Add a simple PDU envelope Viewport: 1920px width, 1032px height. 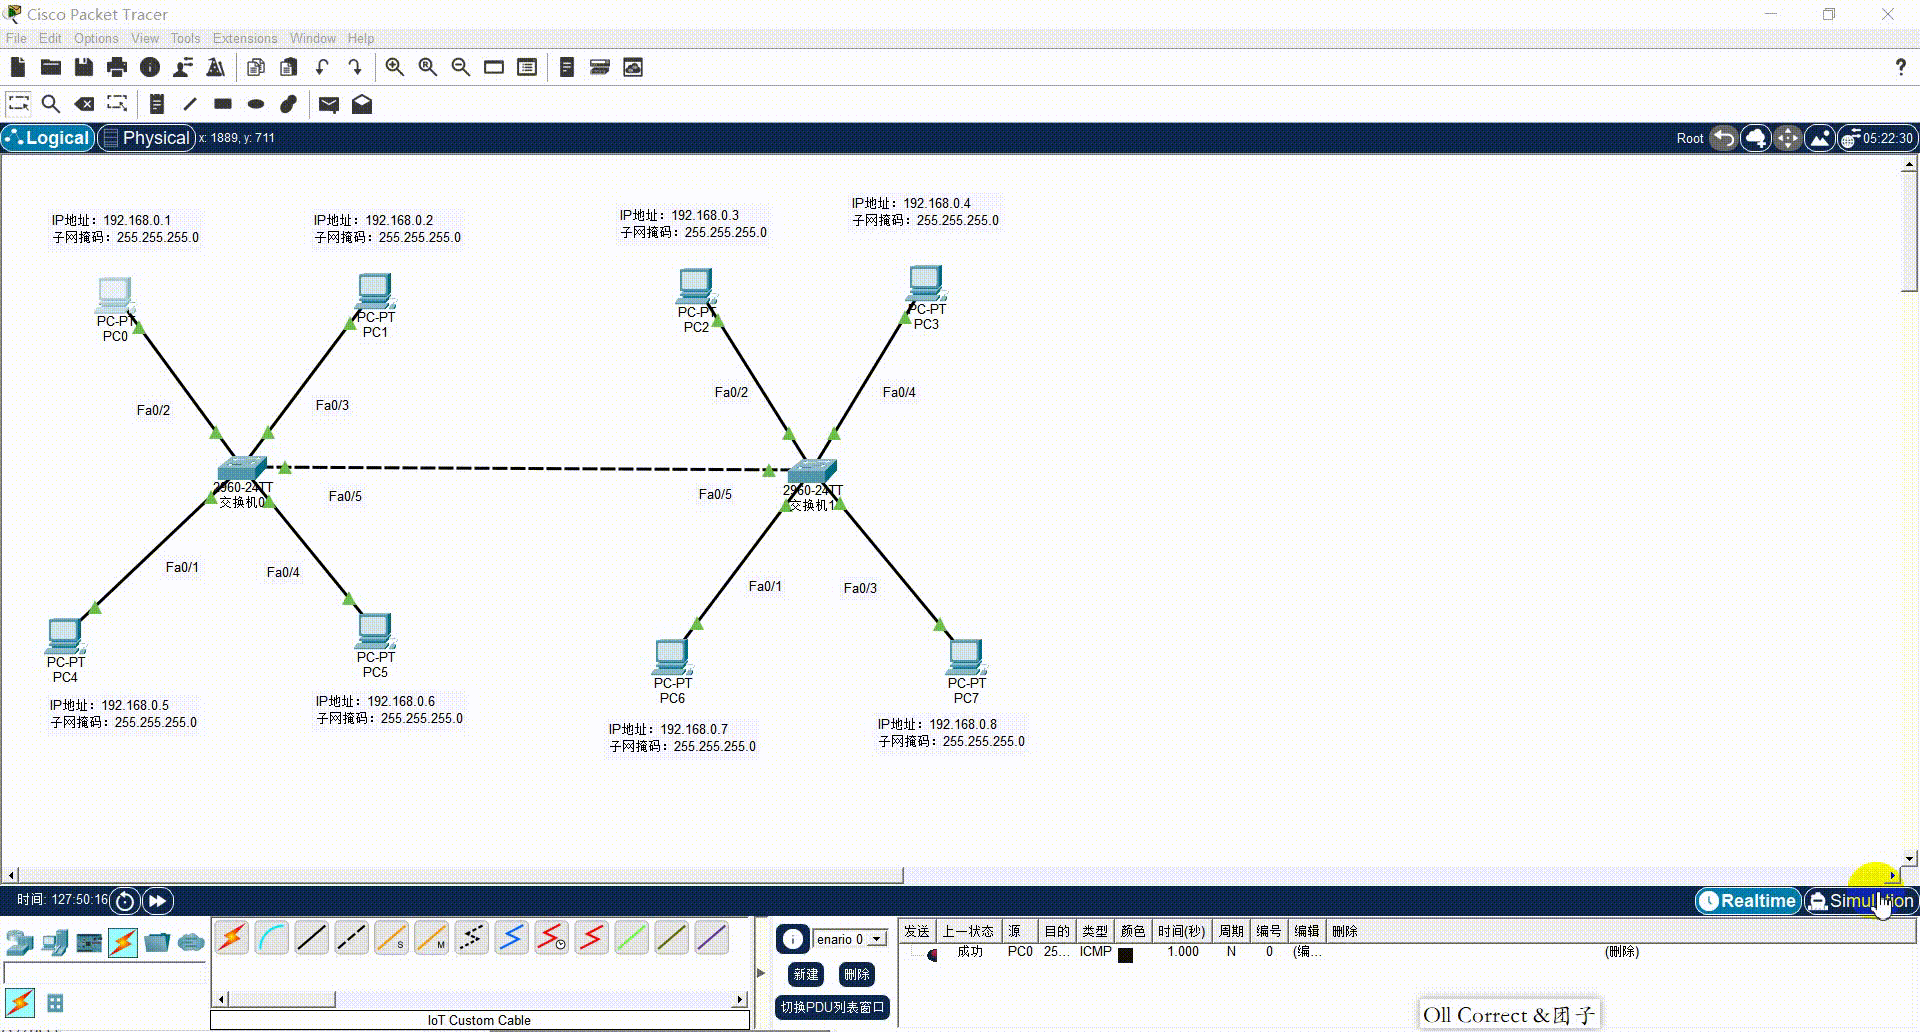[x=329, y=103]
